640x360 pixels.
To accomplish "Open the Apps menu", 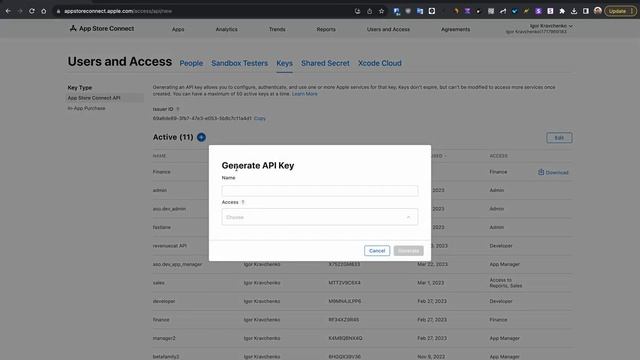I will pyautogui.click(x=178, y=29).
